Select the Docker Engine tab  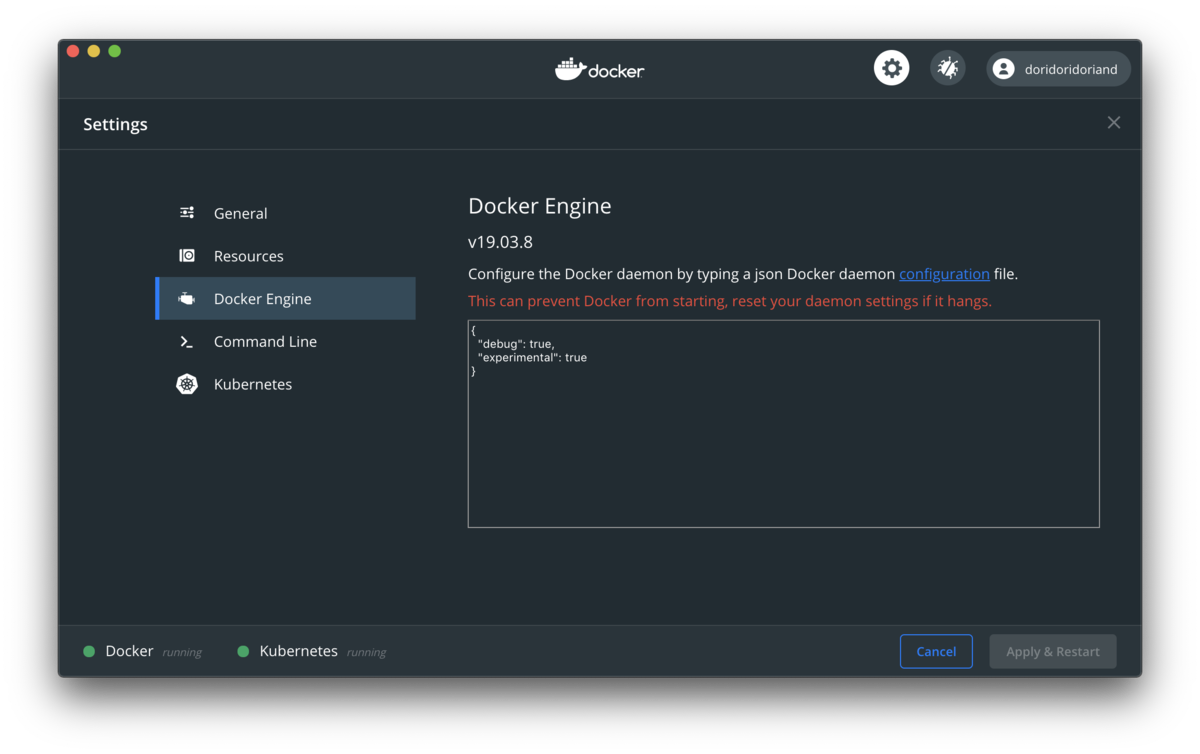pyautogui.click(x=286, y=299)
